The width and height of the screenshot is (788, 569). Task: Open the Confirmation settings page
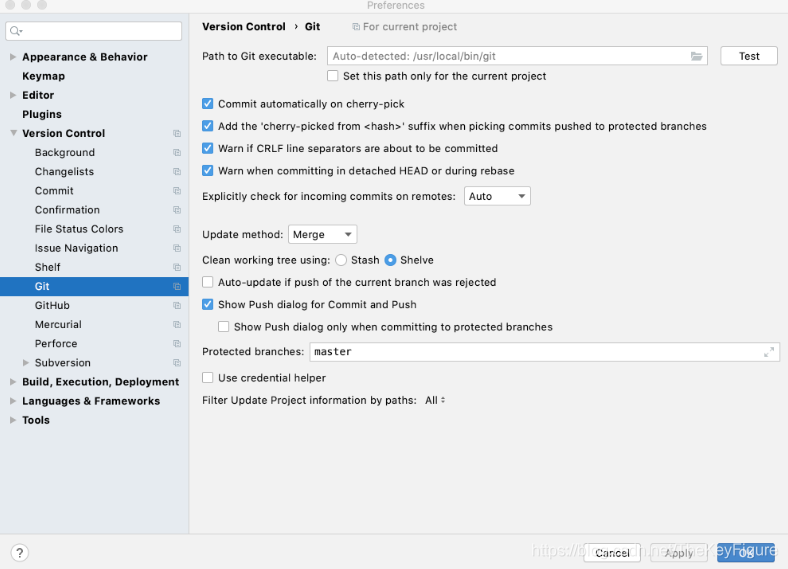67,210
